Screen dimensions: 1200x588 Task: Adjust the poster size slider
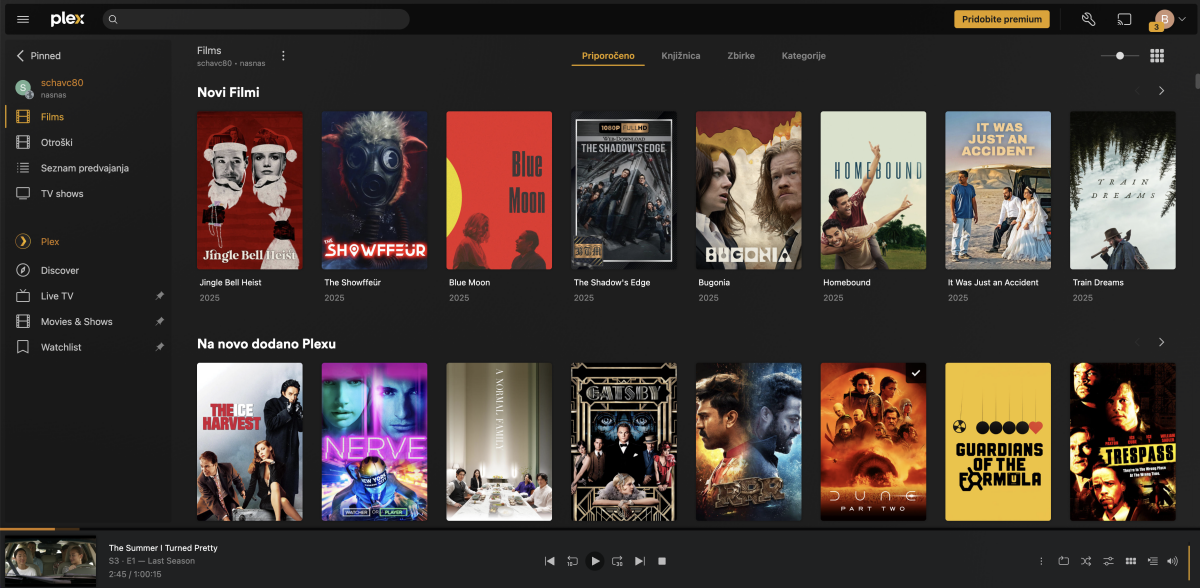[x=1120, y=56]
